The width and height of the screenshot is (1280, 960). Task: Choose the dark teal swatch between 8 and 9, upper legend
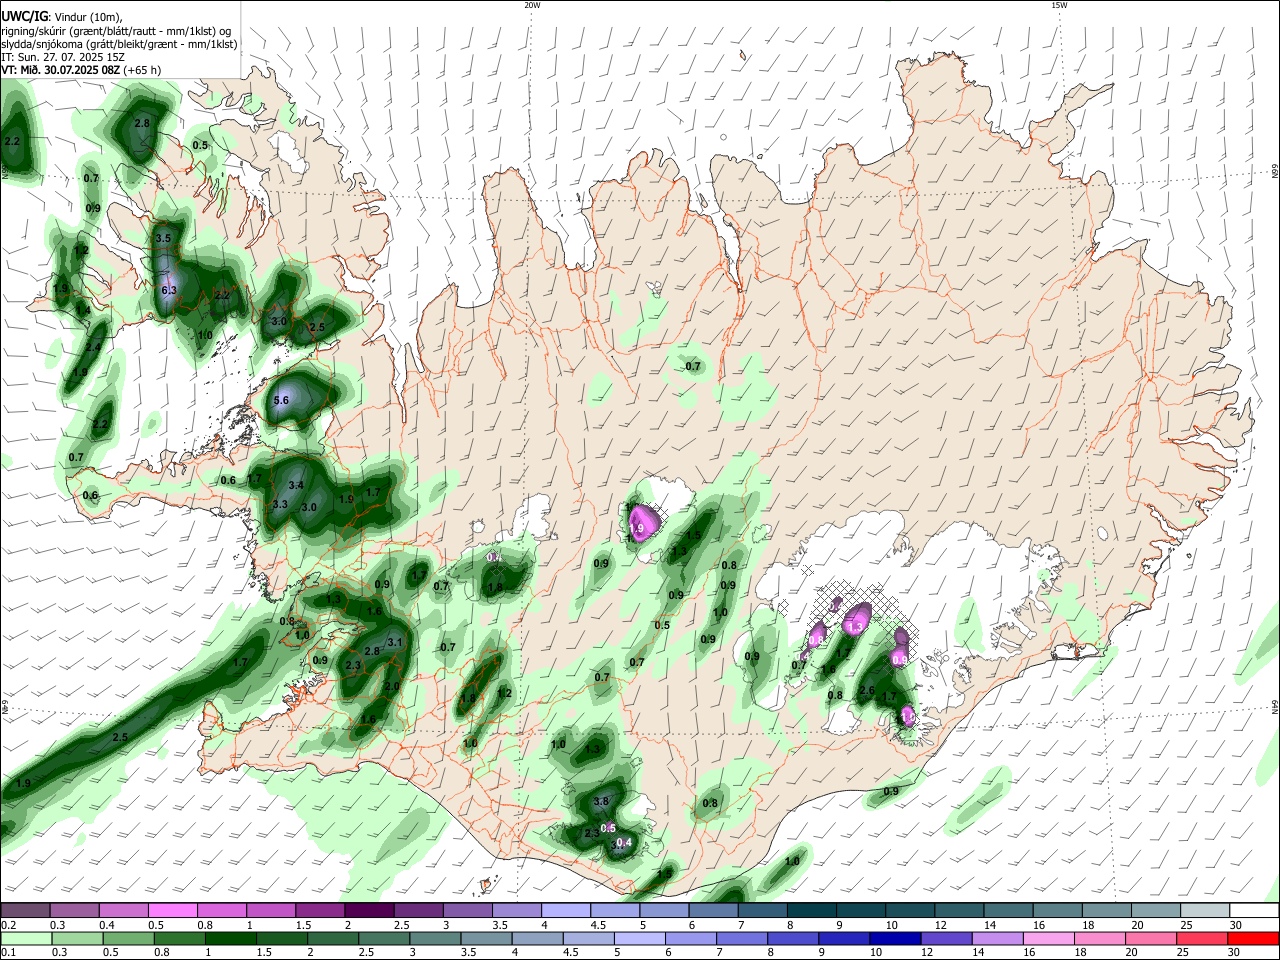coord(810,910)
